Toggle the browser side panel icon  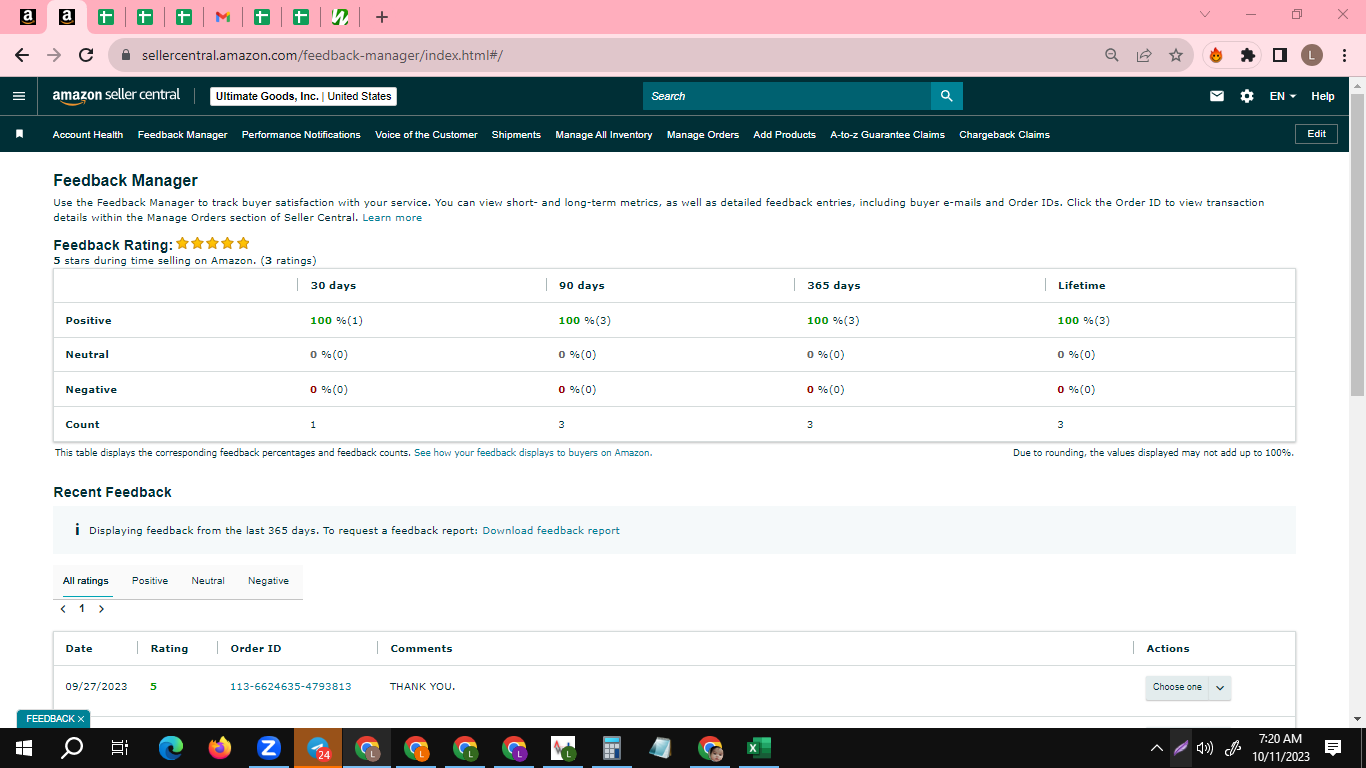1280,55
